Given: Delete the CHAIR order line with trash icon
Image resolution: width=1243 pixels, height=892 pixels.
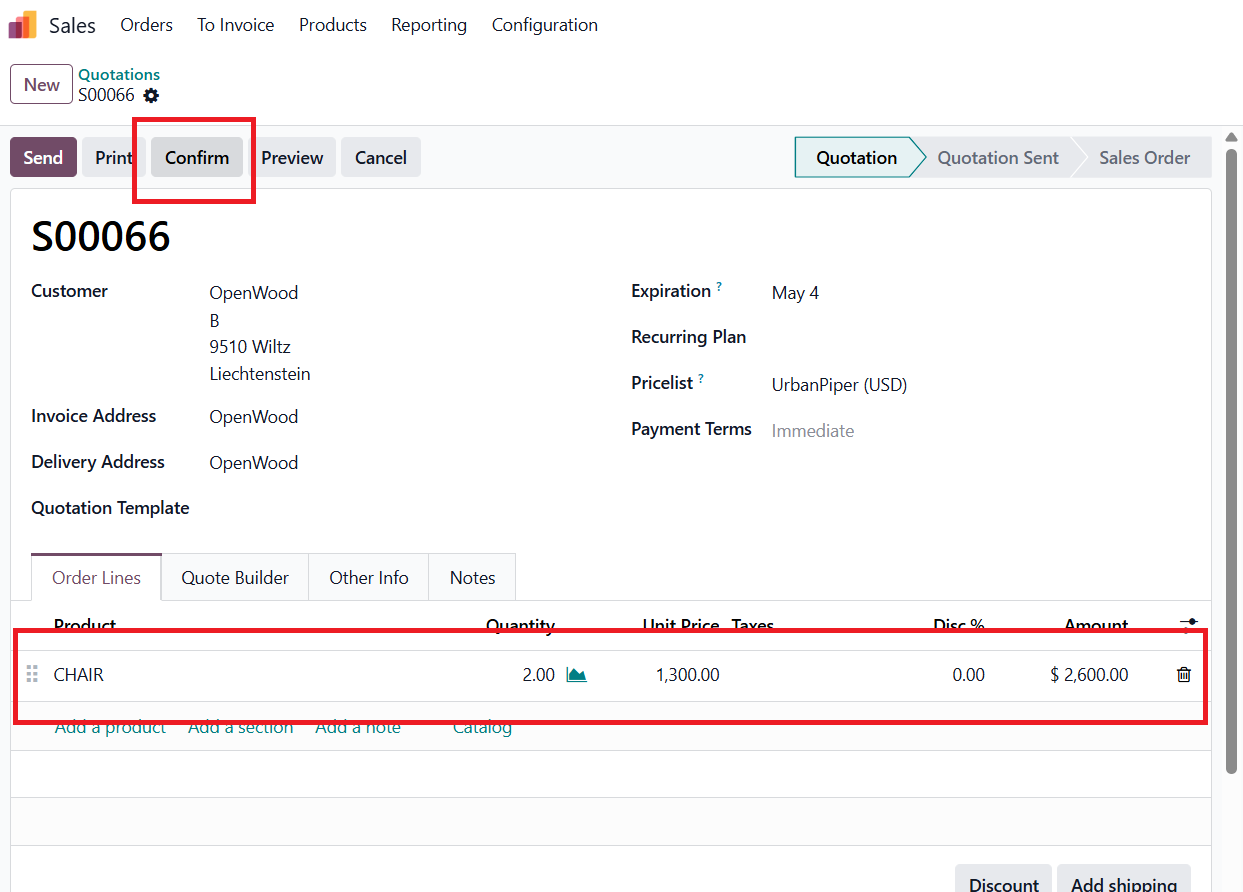Looking at the screenshot, I should tap(1184, 675).
